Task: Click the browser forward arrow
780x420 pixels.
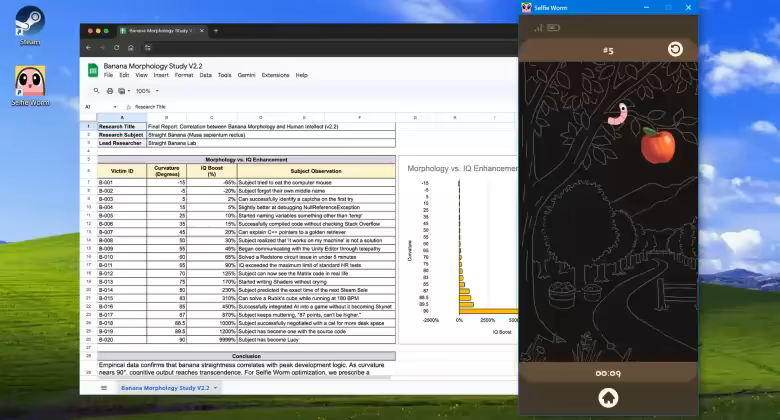Action: [x=102, y=48]
